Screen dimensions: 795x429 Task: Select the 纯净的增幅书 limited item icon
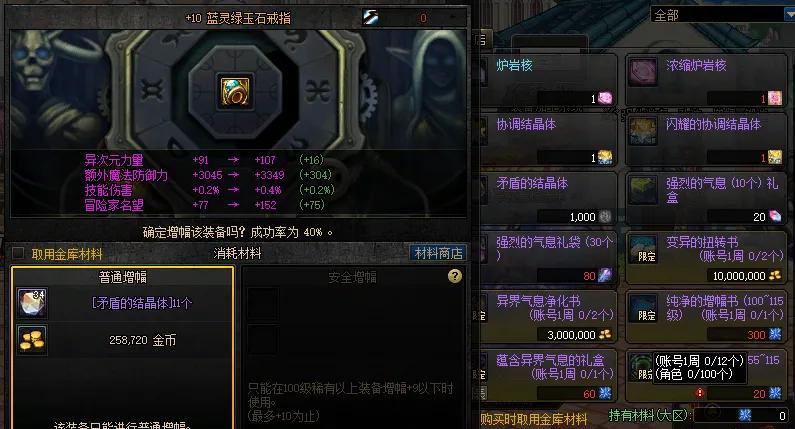point(643,308)
